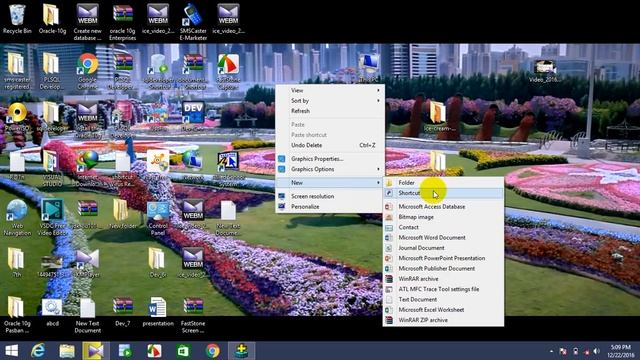The image size is (640, 360).
Task: Select the DEV desktop shortcut icon
Action: [193, 116]
